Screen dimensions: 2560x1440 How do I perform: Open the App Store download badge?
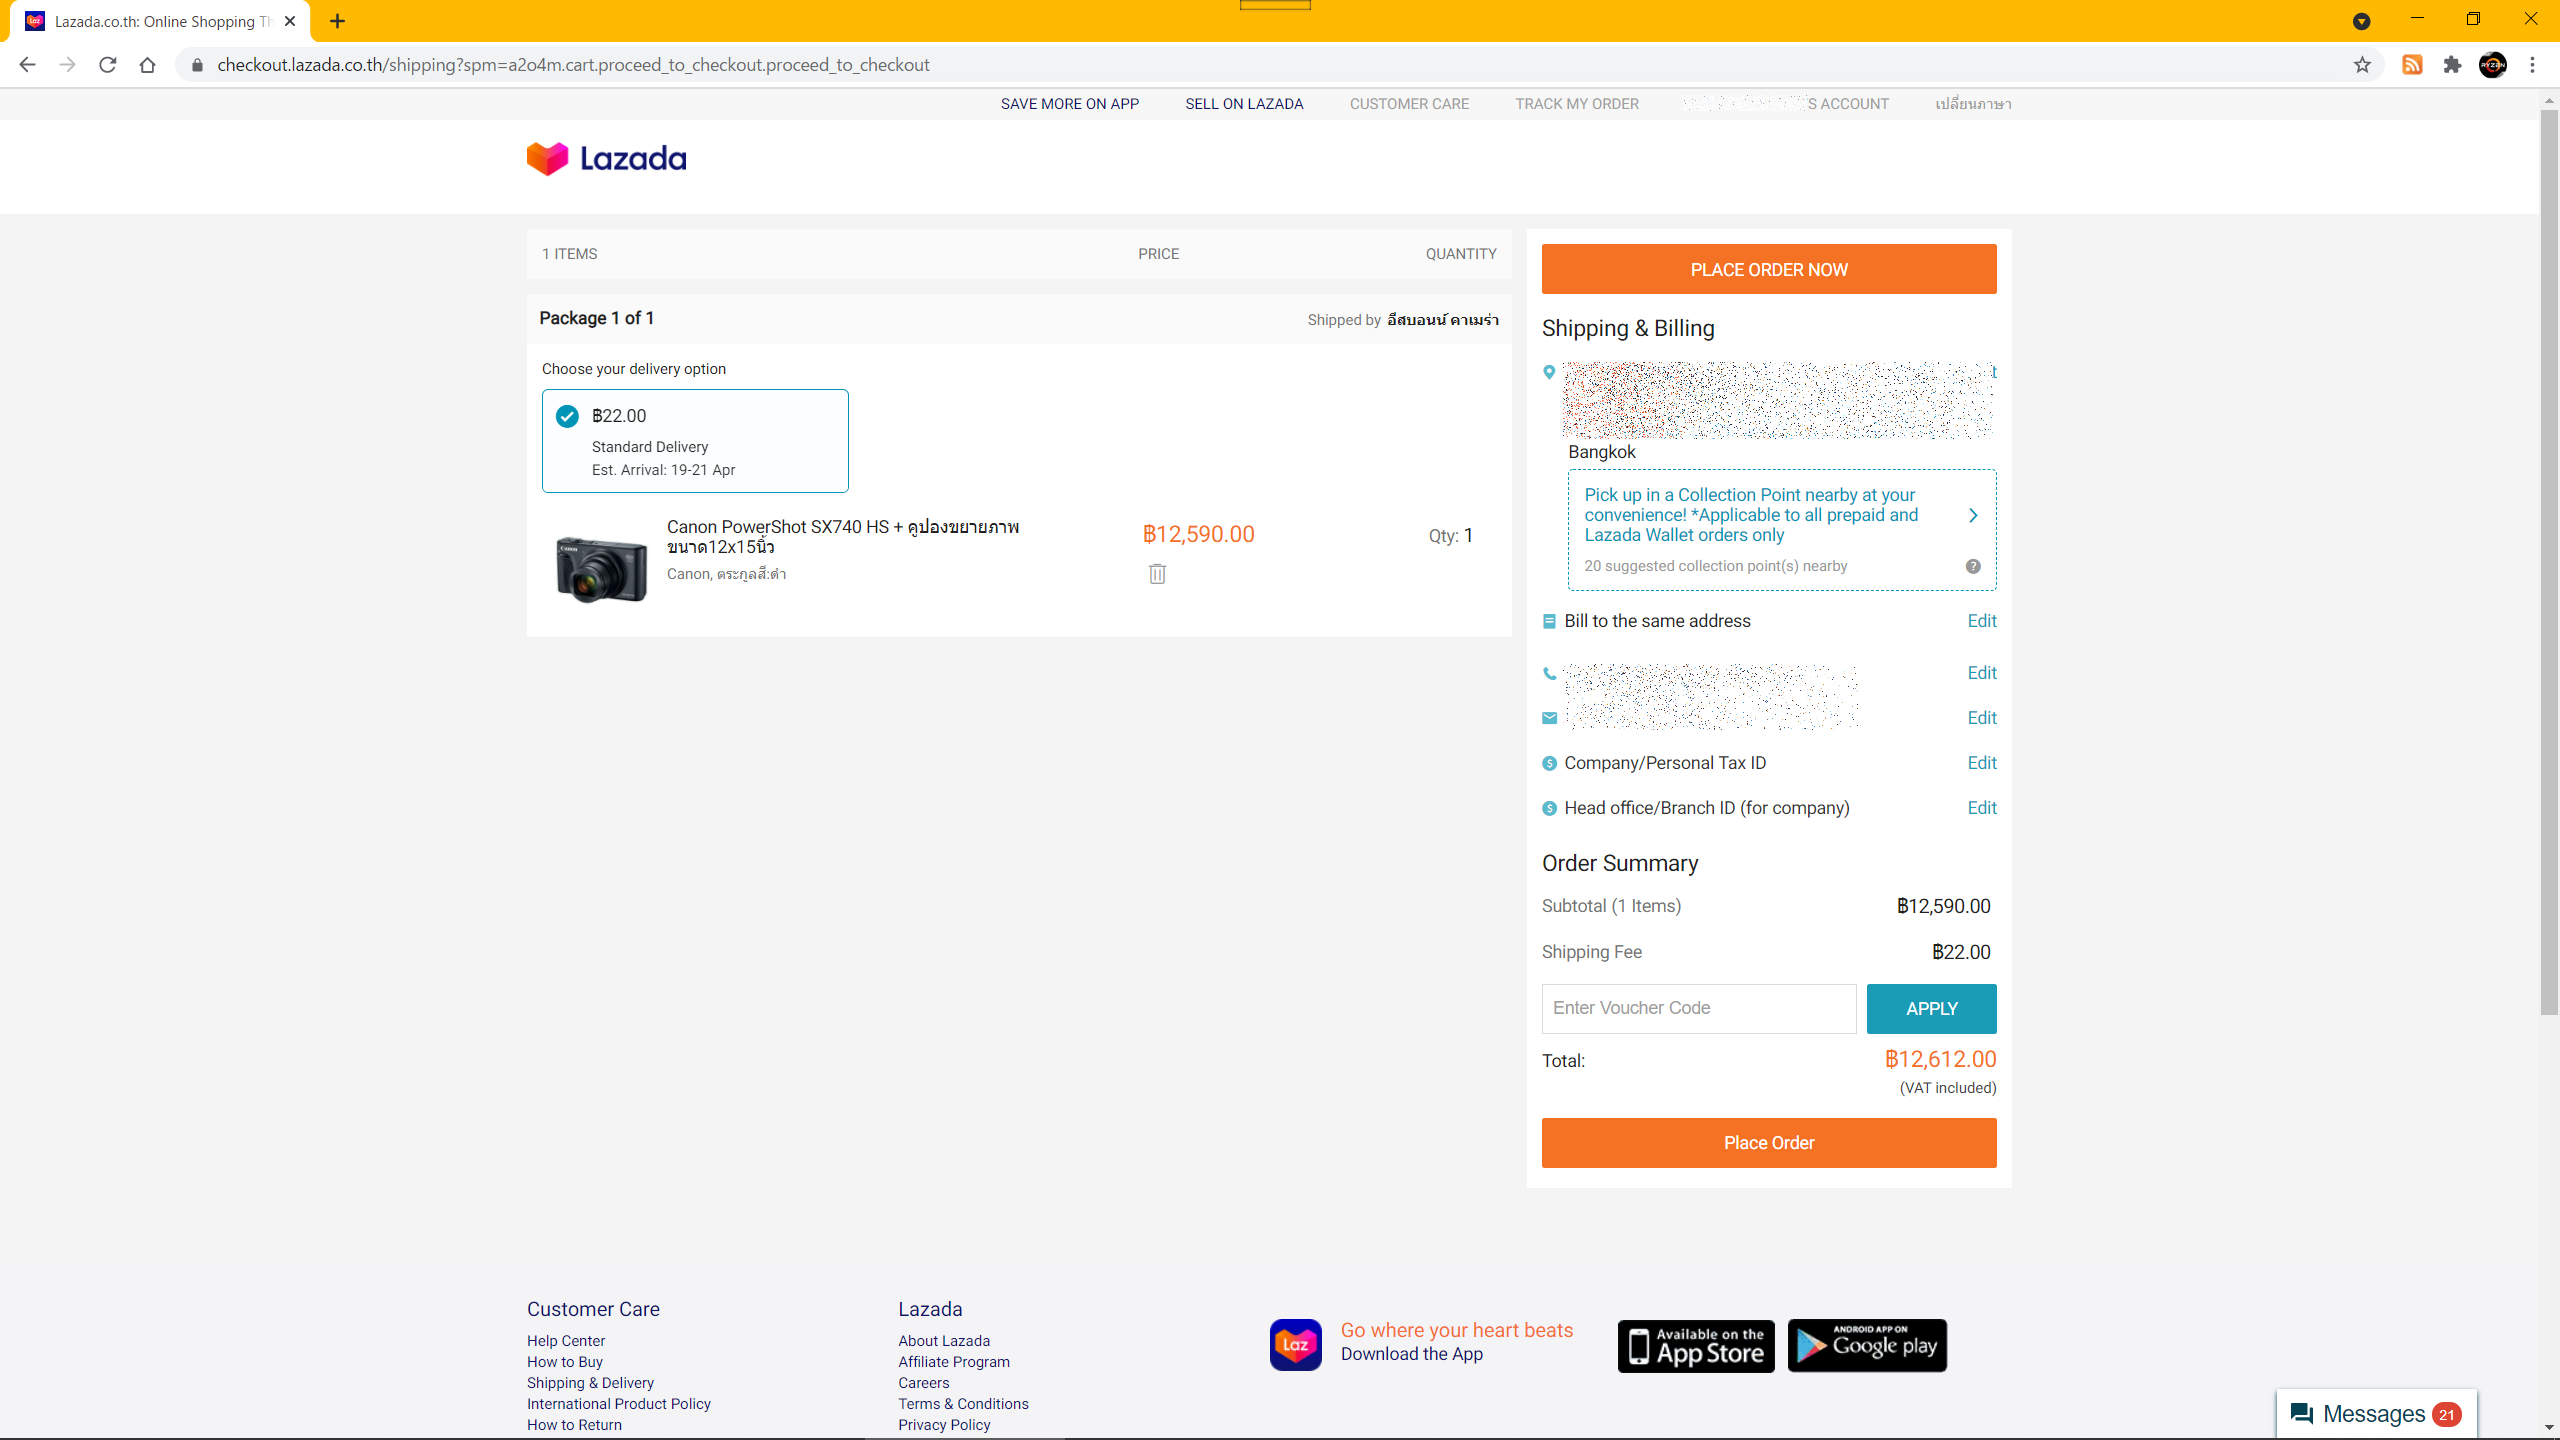(x=1696, y=1346)
